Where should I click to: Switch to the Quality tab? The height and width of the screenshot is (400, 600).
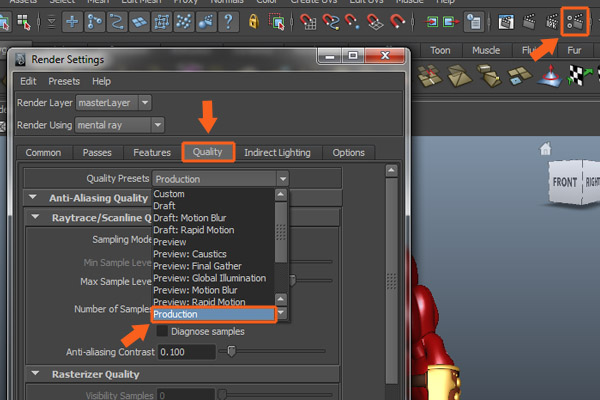[x=208, y=152]
